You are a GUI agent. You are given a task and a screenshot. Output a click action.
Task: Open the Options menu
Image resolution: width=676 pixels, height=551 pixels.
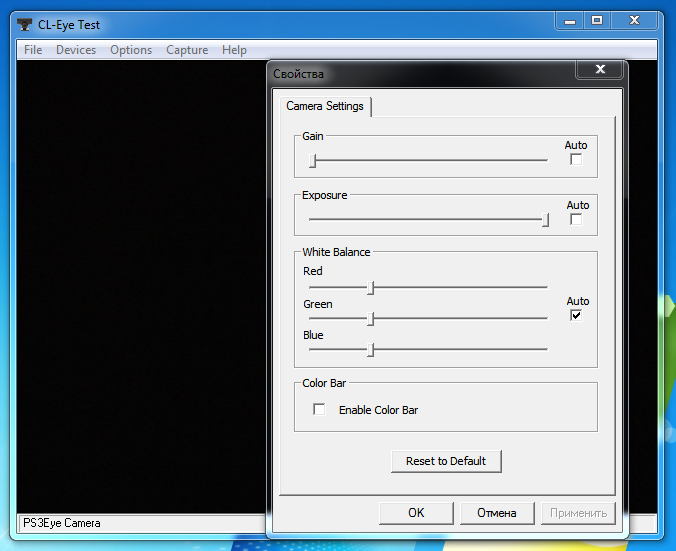(x=131, y=50)
